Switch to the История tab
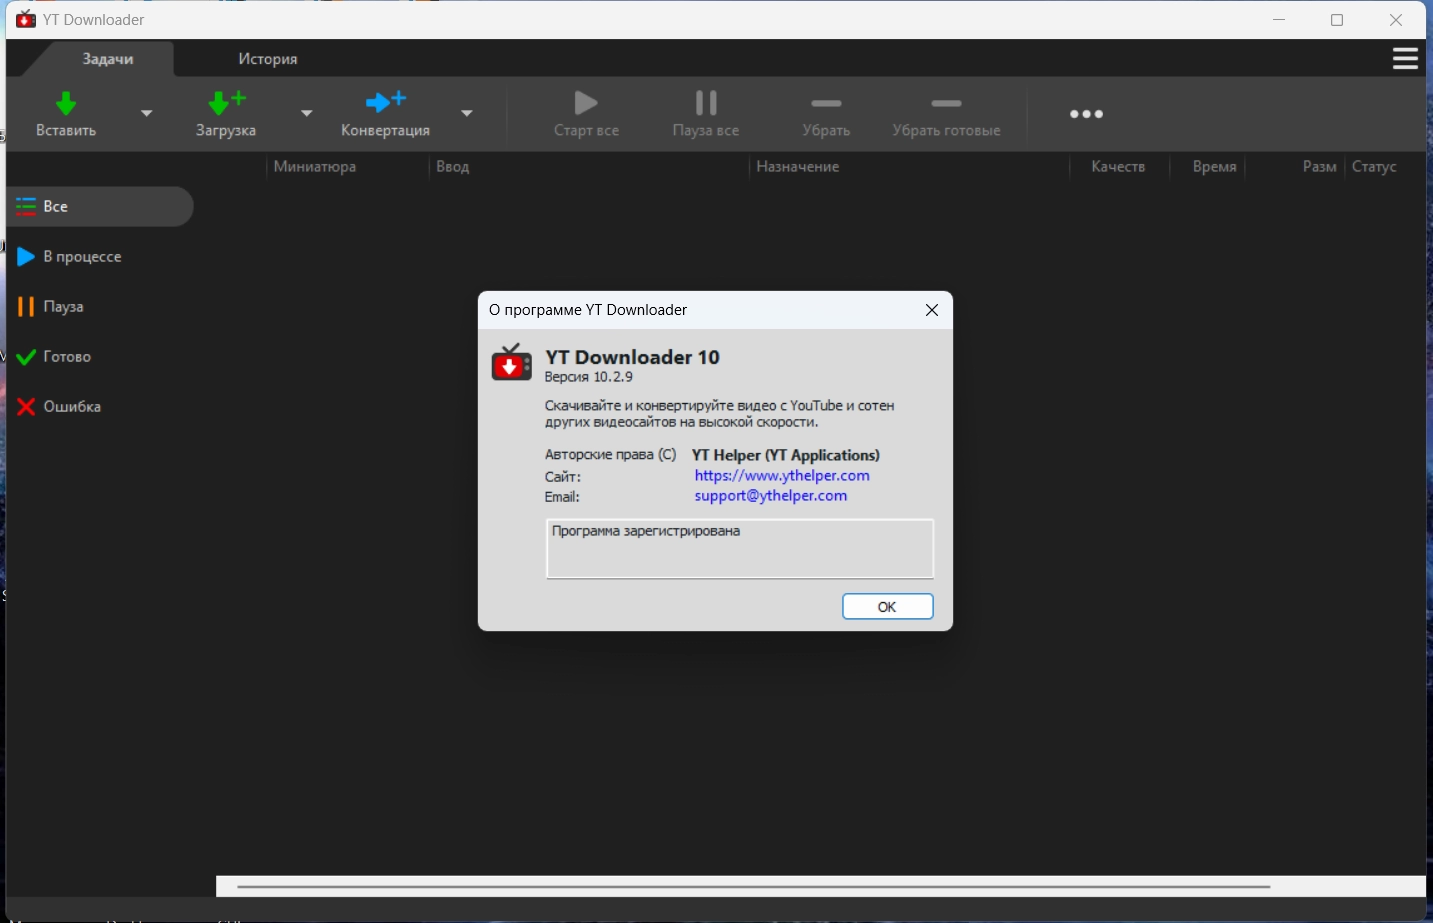Screen dimensions: 1433x923 point(268,59)
